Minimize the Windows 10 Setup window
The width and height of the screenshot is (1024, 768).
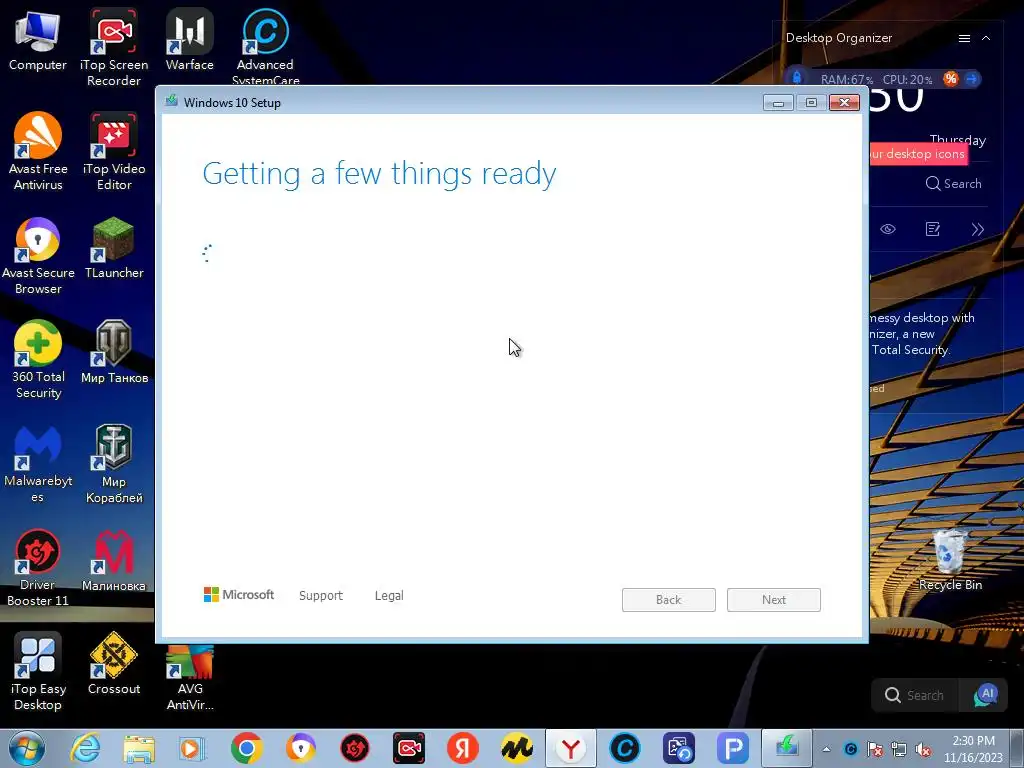778,103
